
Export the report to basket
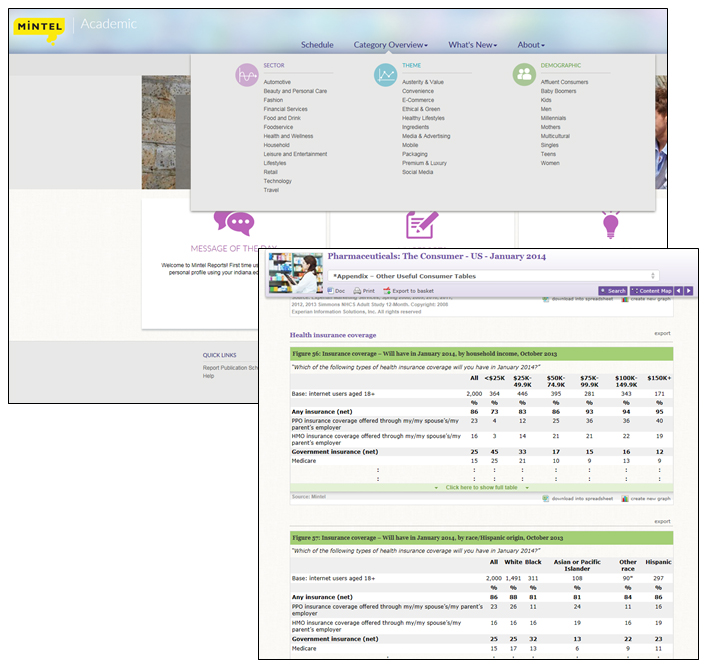coord(409,291)
